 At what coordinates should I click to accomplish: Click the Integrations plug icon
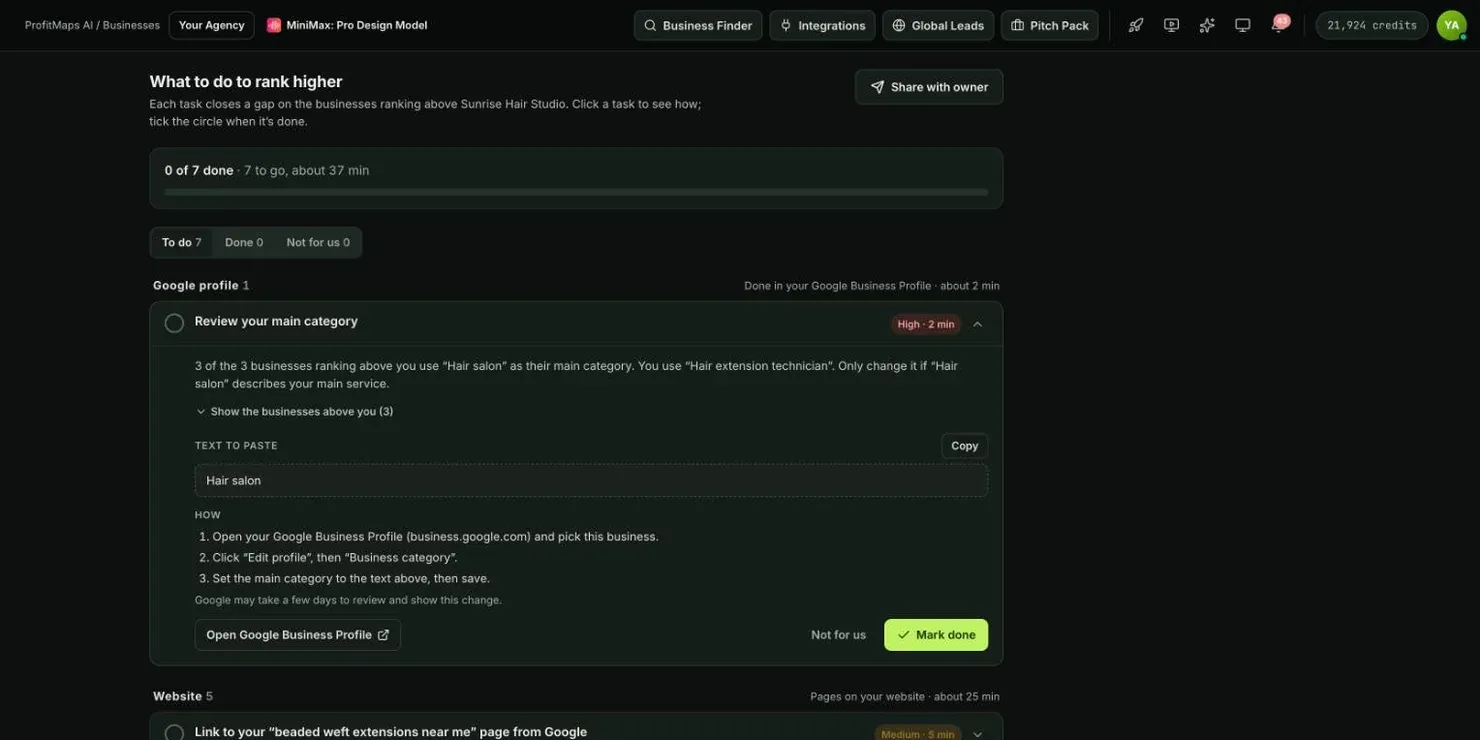(x=786, y=25)
